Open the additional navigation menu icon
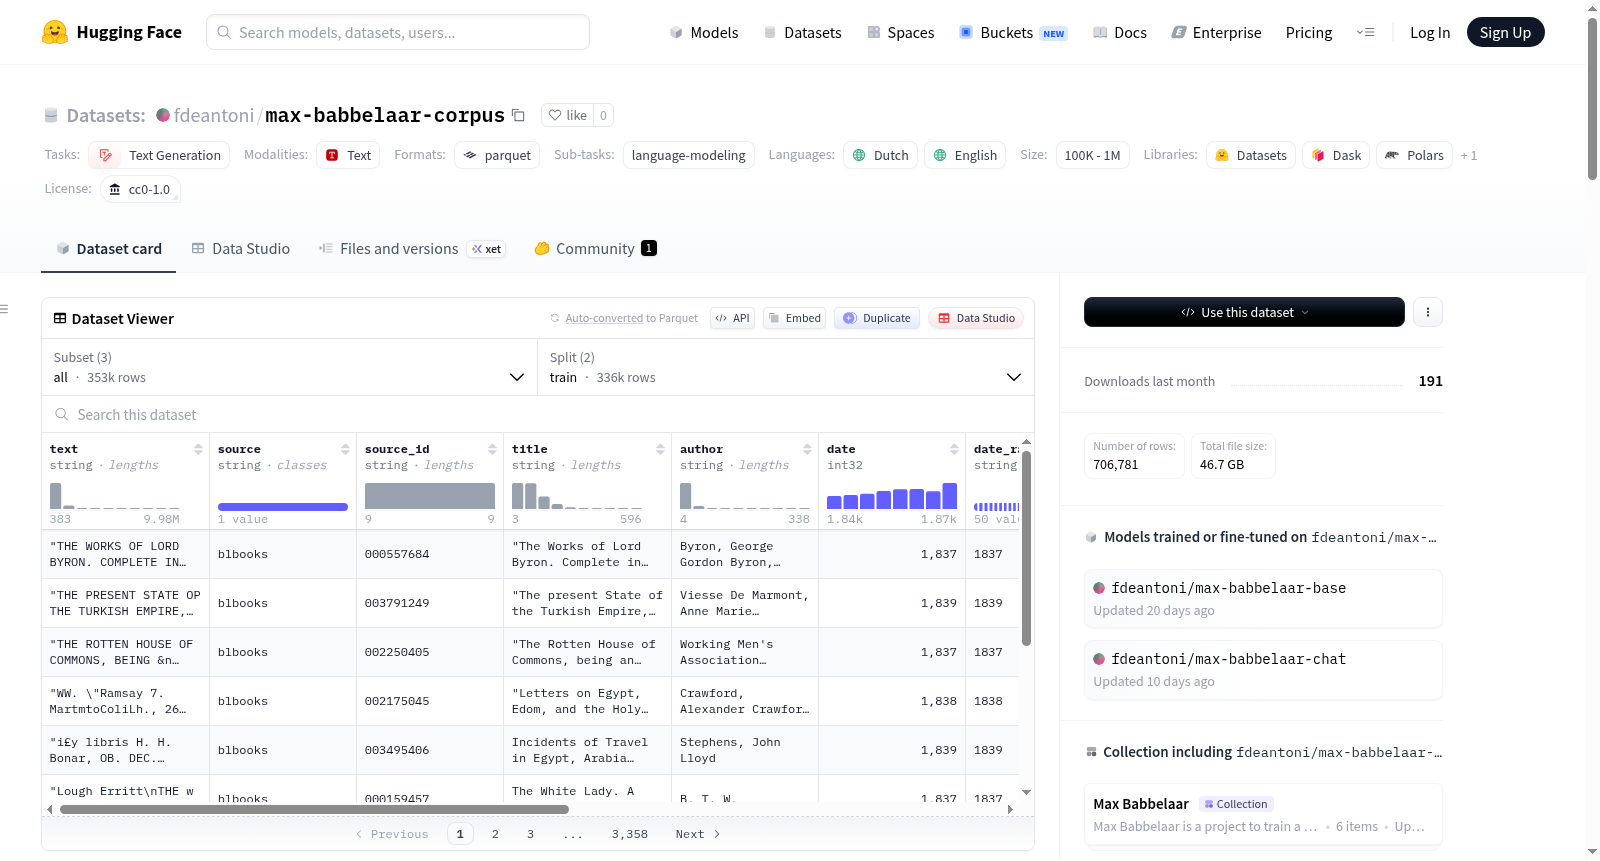1600x861 pixels. click(x=1365, y=32)
